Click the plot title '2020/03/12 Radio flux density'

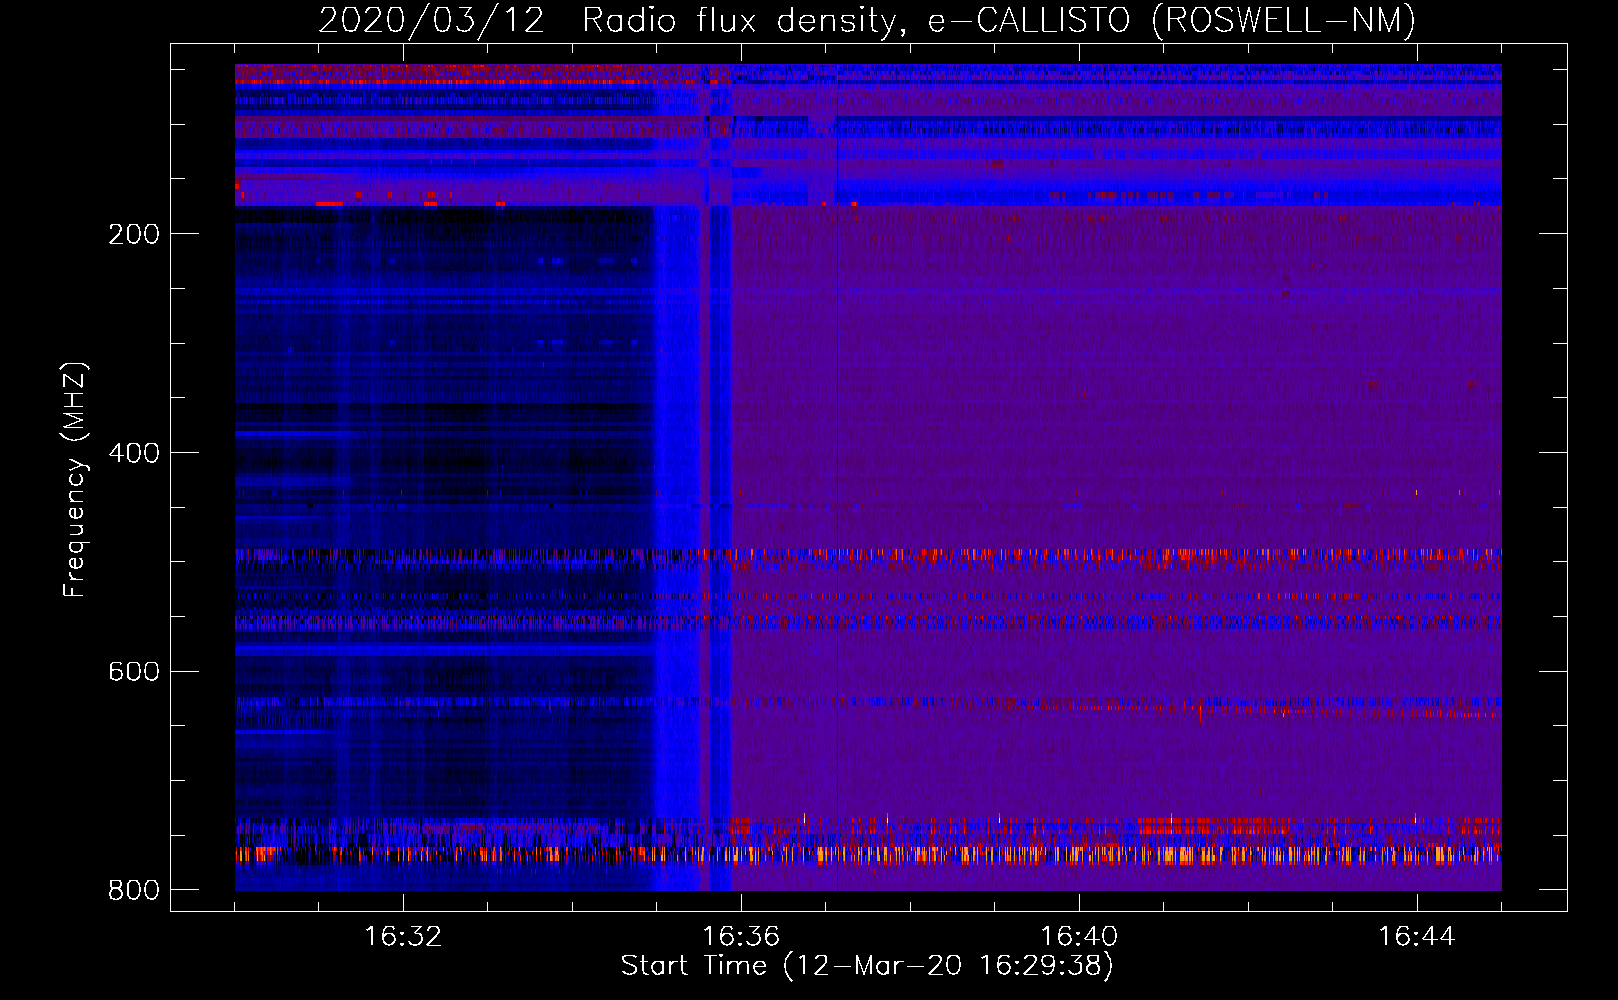click(609, 20)
